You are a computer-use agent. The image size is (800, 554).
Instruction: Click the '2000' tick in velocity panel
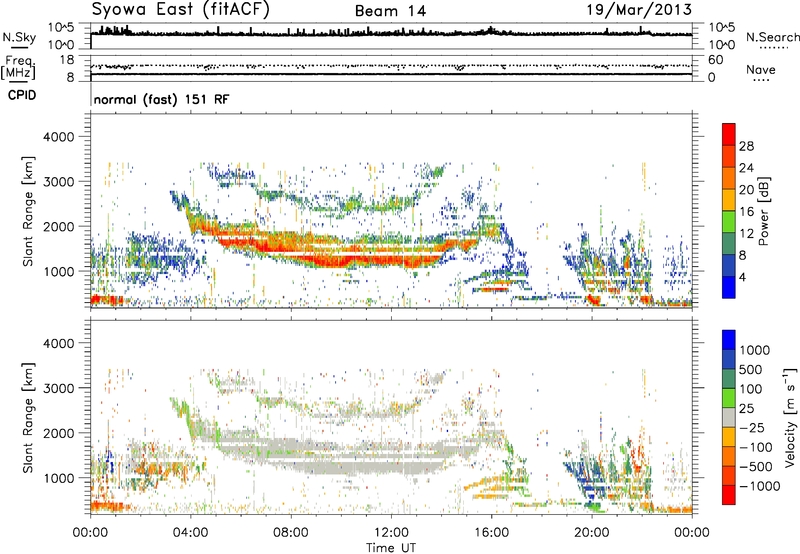click(58, 433)
